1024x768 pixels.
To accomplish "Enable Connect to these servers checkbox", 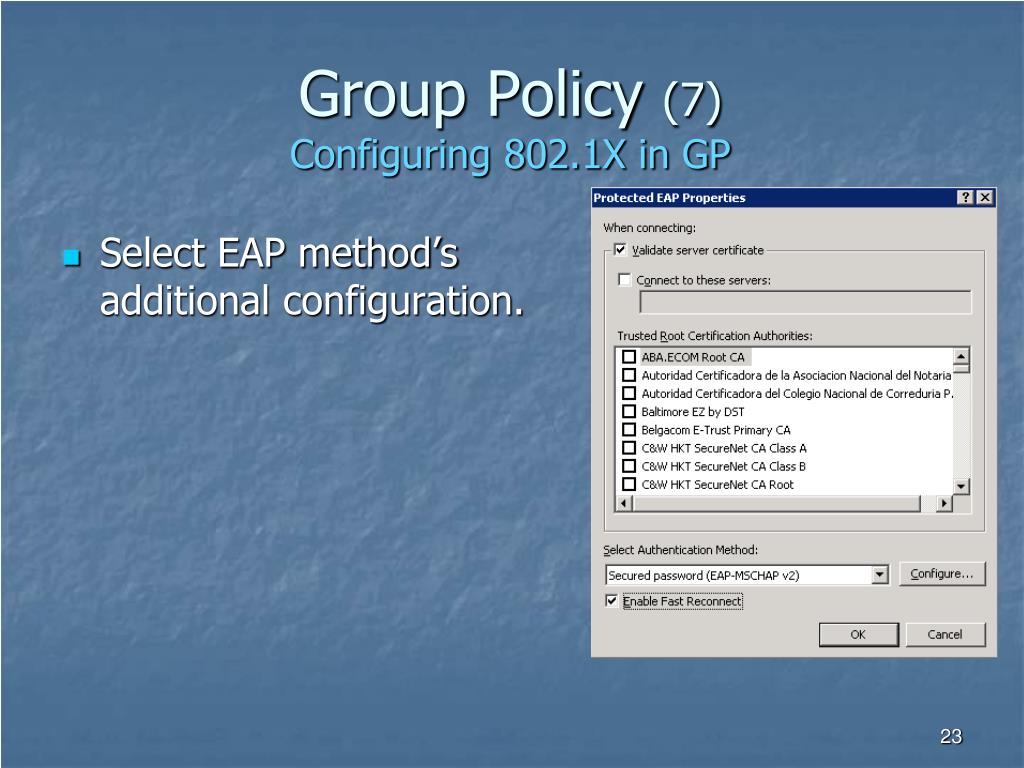I will point(624,280).
